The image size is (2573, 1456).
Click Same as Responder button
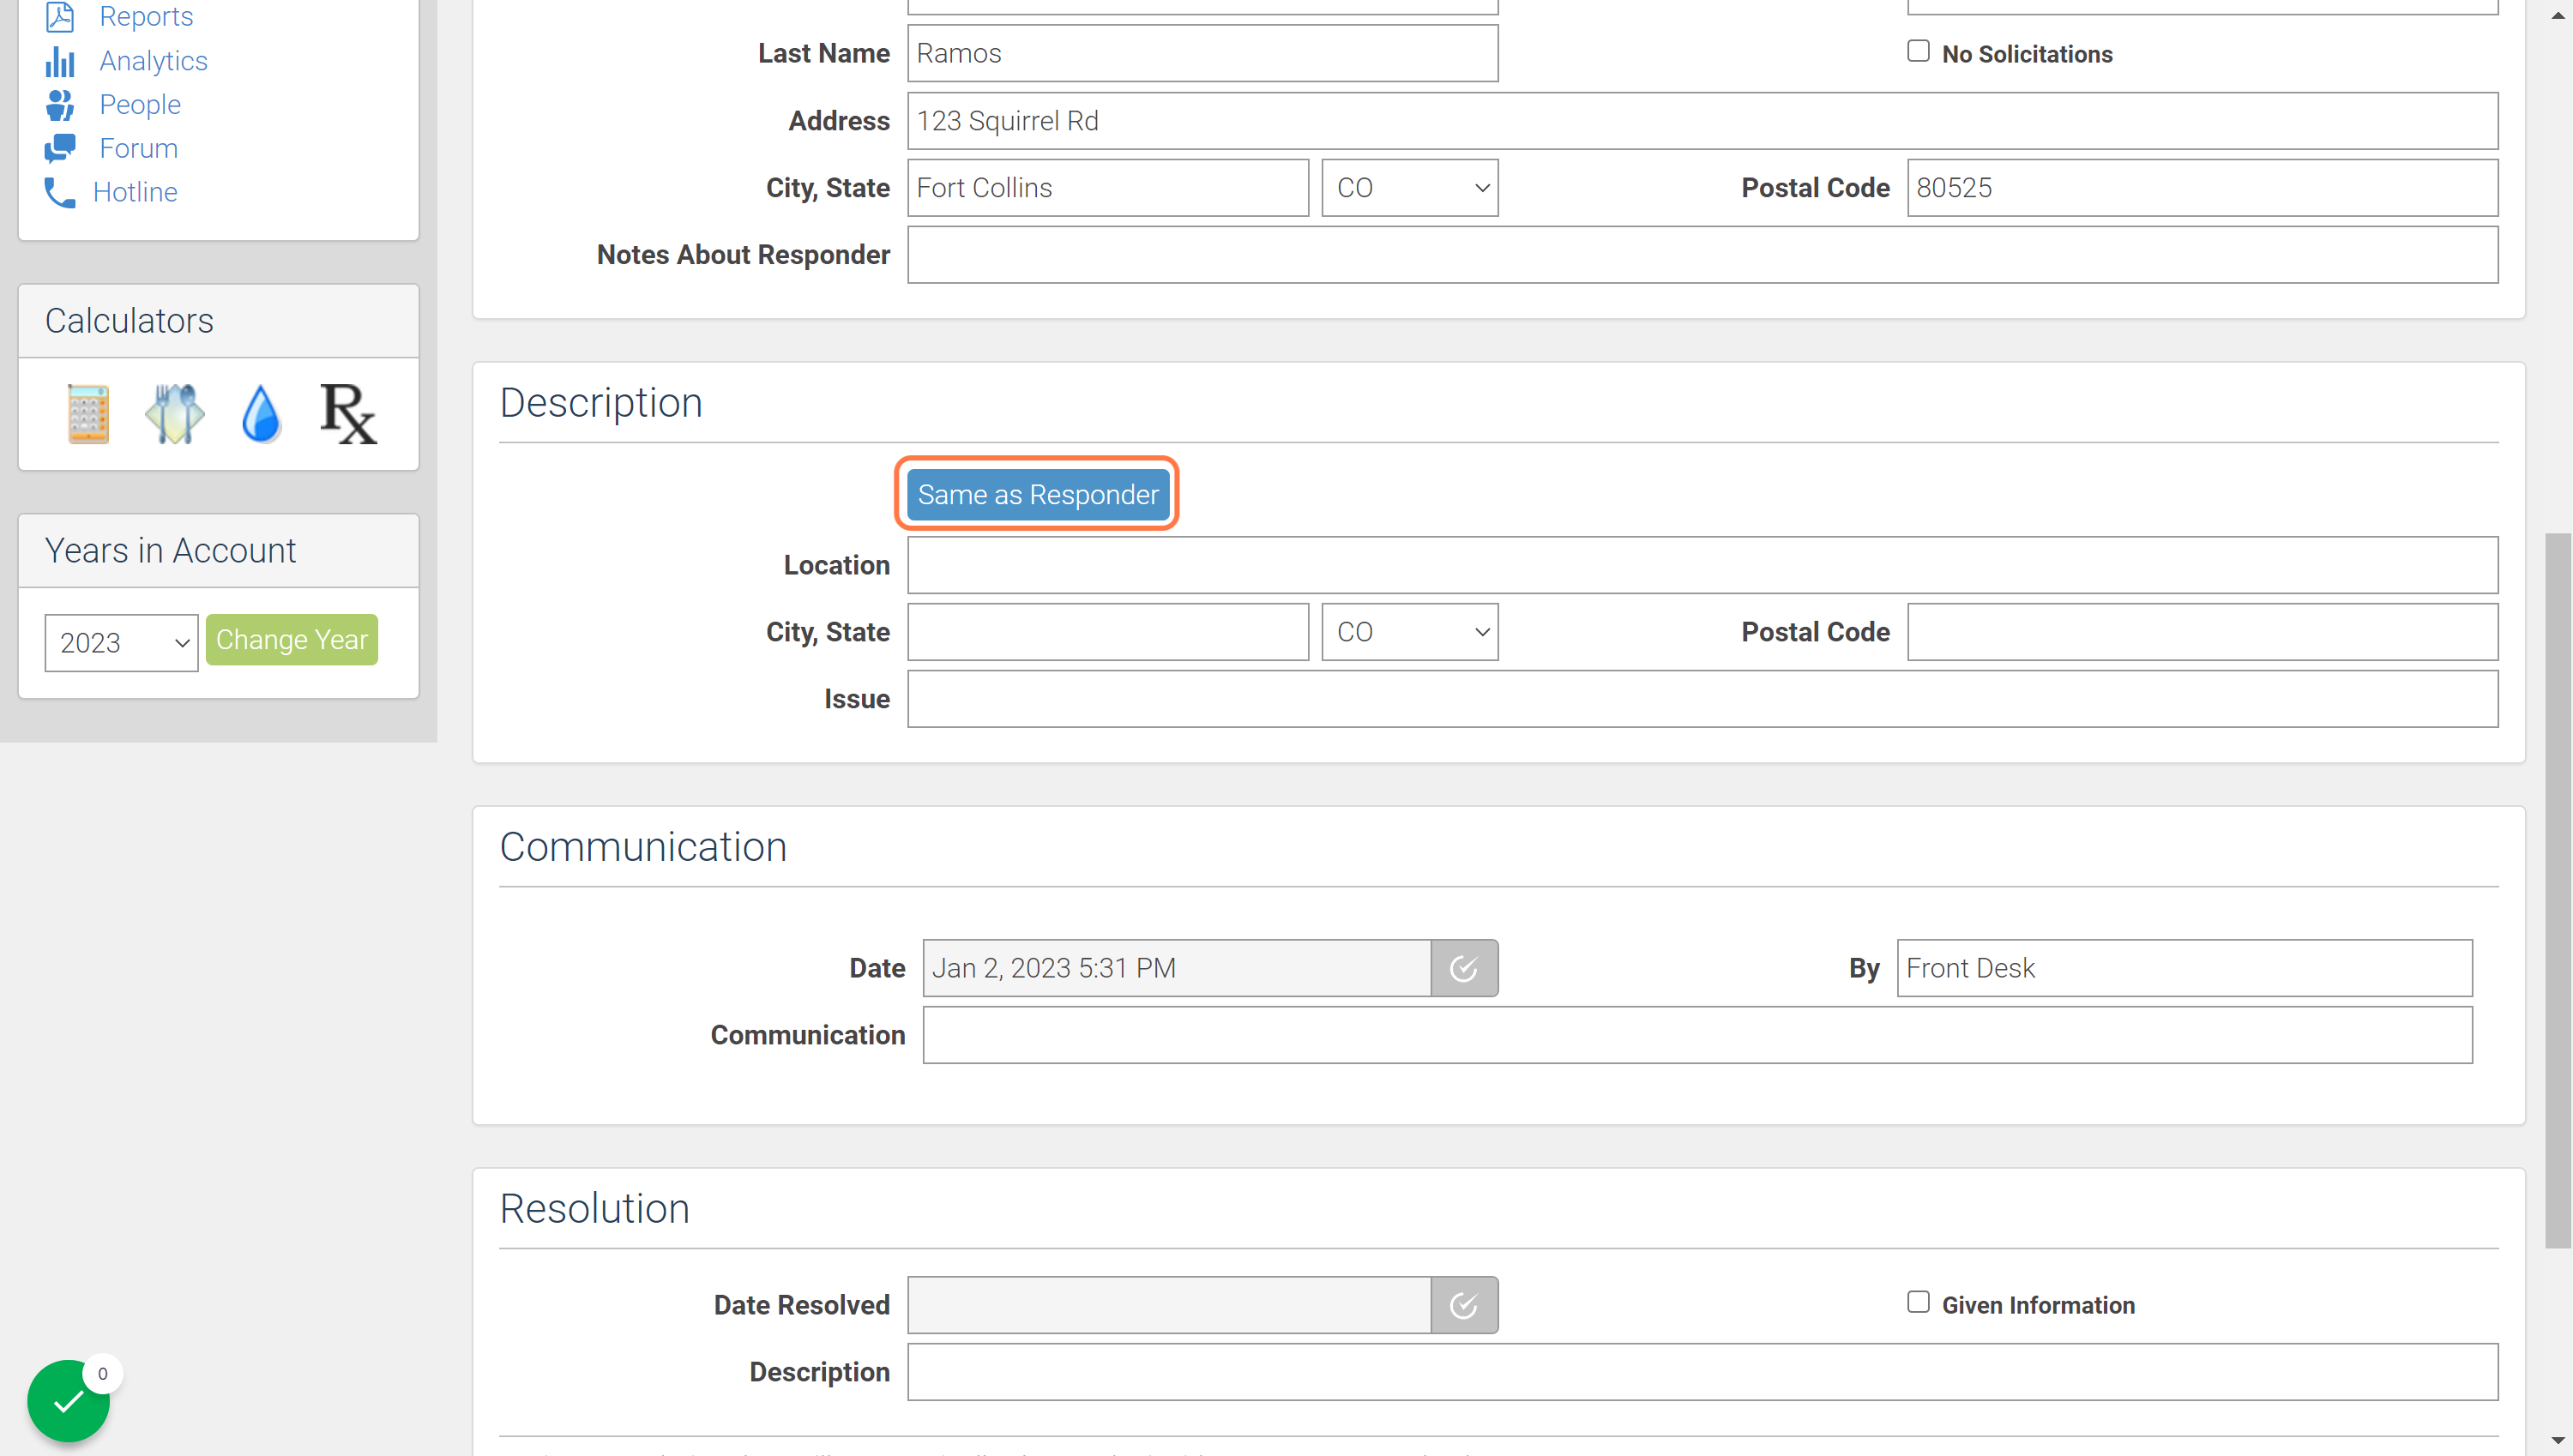pyautogui.click(x=1038, y=495)
